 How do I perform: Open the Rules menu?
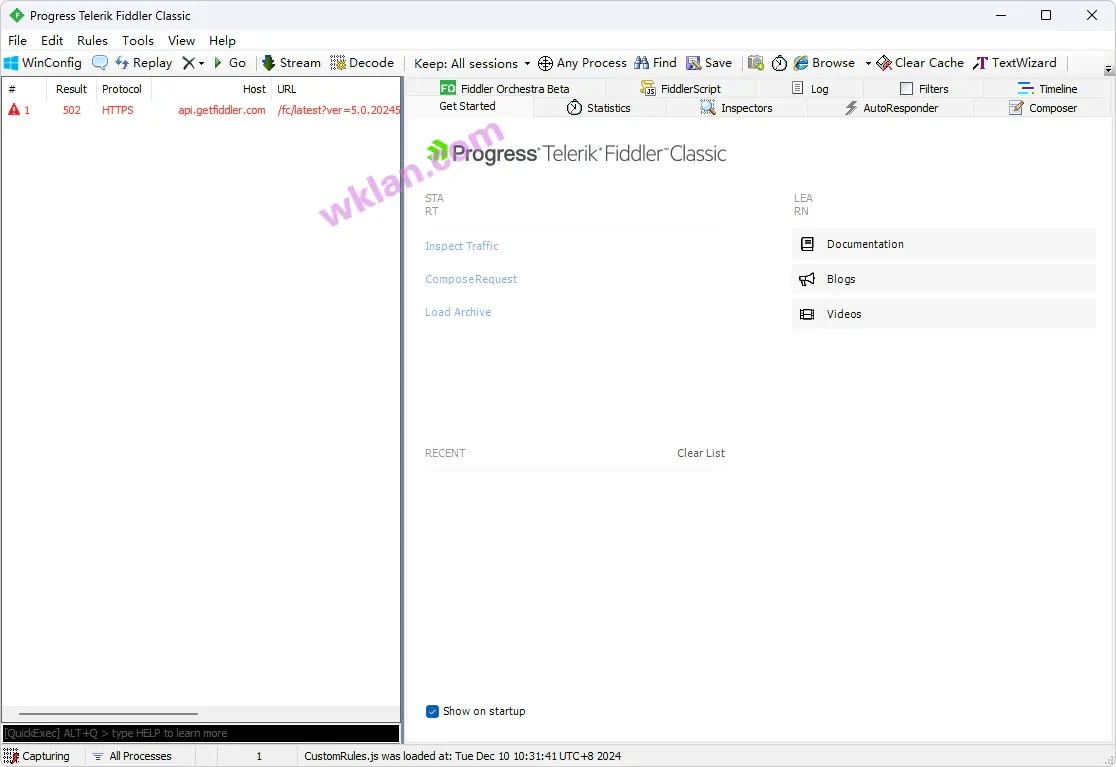click(93, 41)
